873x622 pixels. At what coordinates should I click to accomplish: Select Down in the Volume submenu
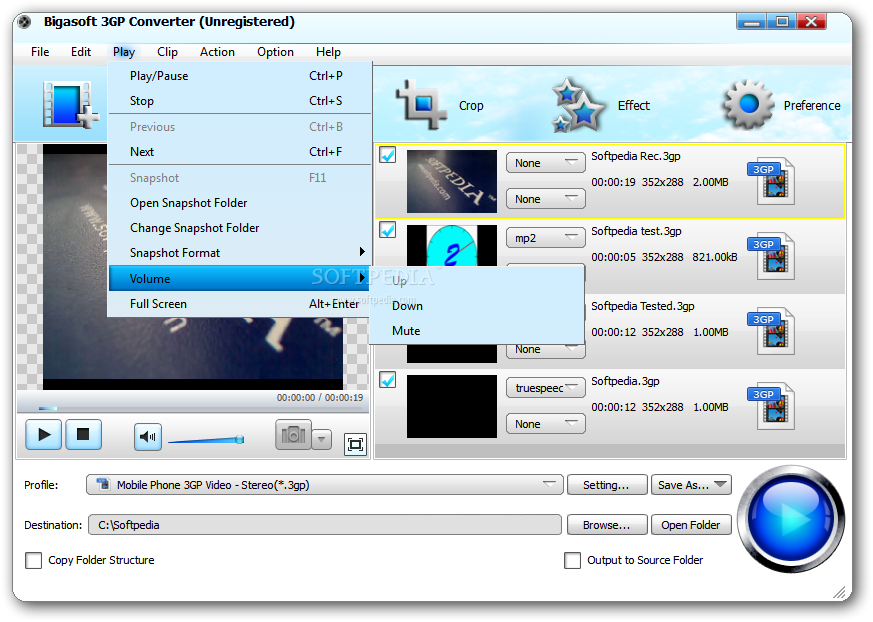click(477, 306)
